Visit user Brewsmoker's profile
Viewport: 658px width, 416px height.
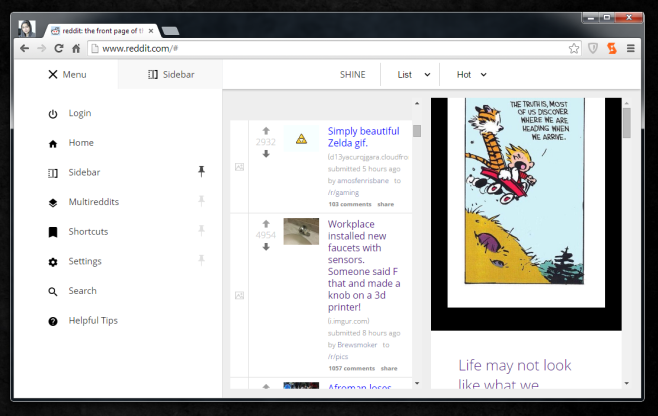point(357,345)
